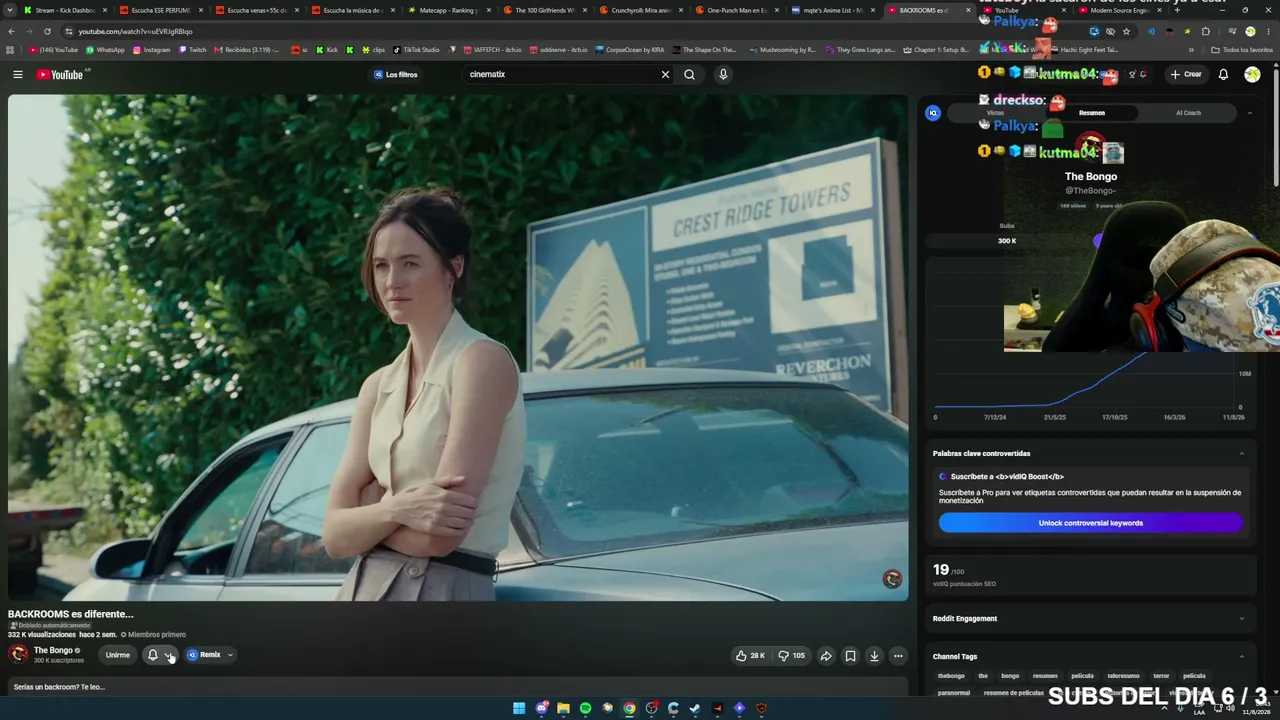
Task: Click the magnifier search button
Action: (x=689, y=74)
